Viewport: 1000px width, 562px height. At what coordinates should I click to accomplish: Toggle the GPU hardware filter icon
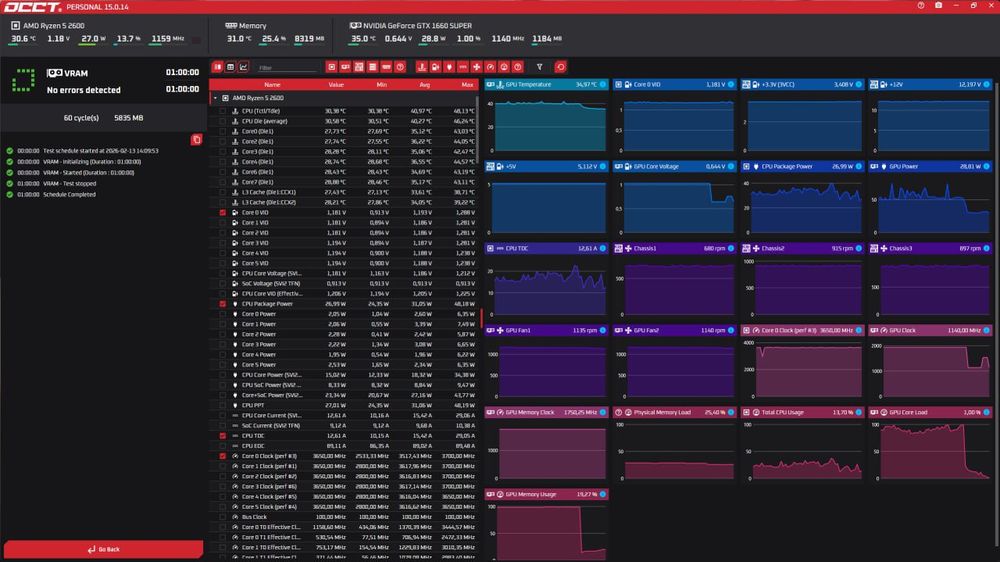tap(345, 67)
